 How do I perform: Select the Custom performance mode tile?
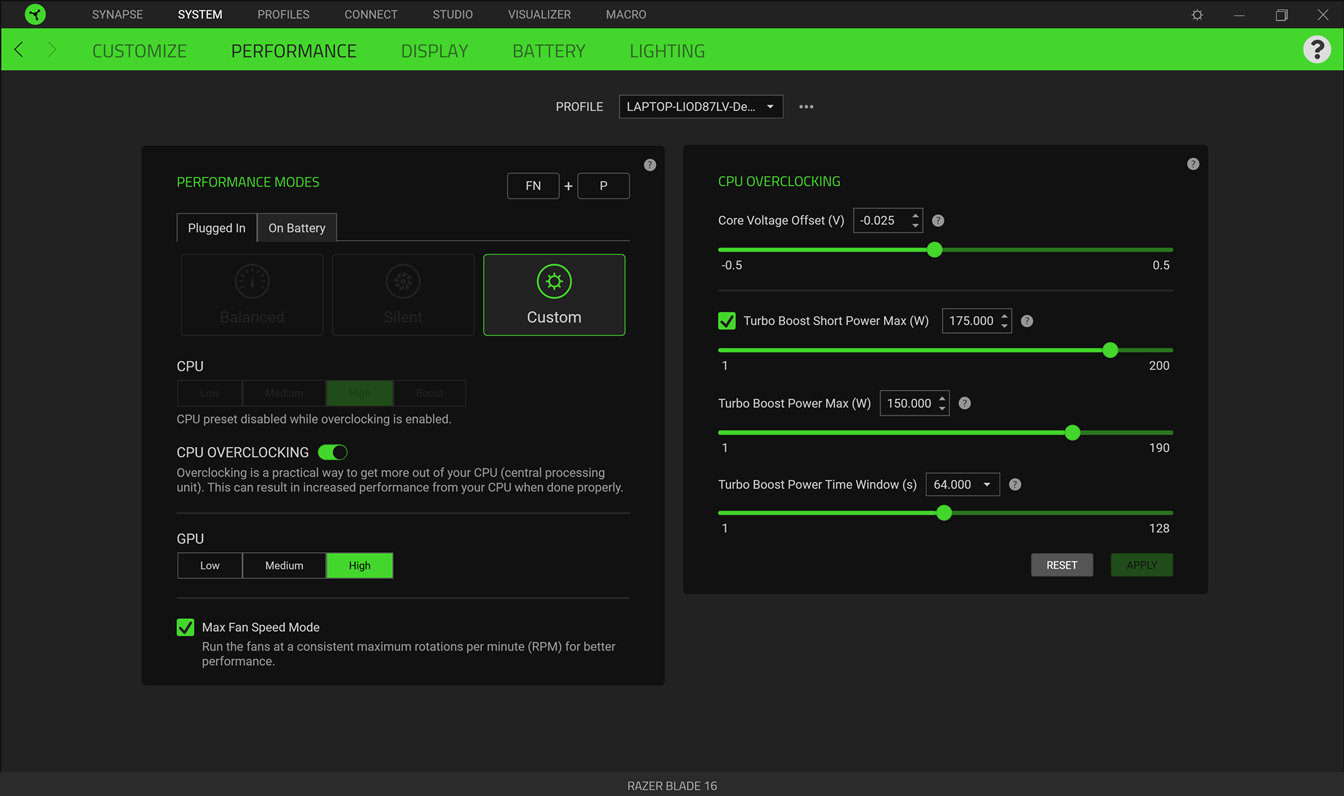coord(554,295)
